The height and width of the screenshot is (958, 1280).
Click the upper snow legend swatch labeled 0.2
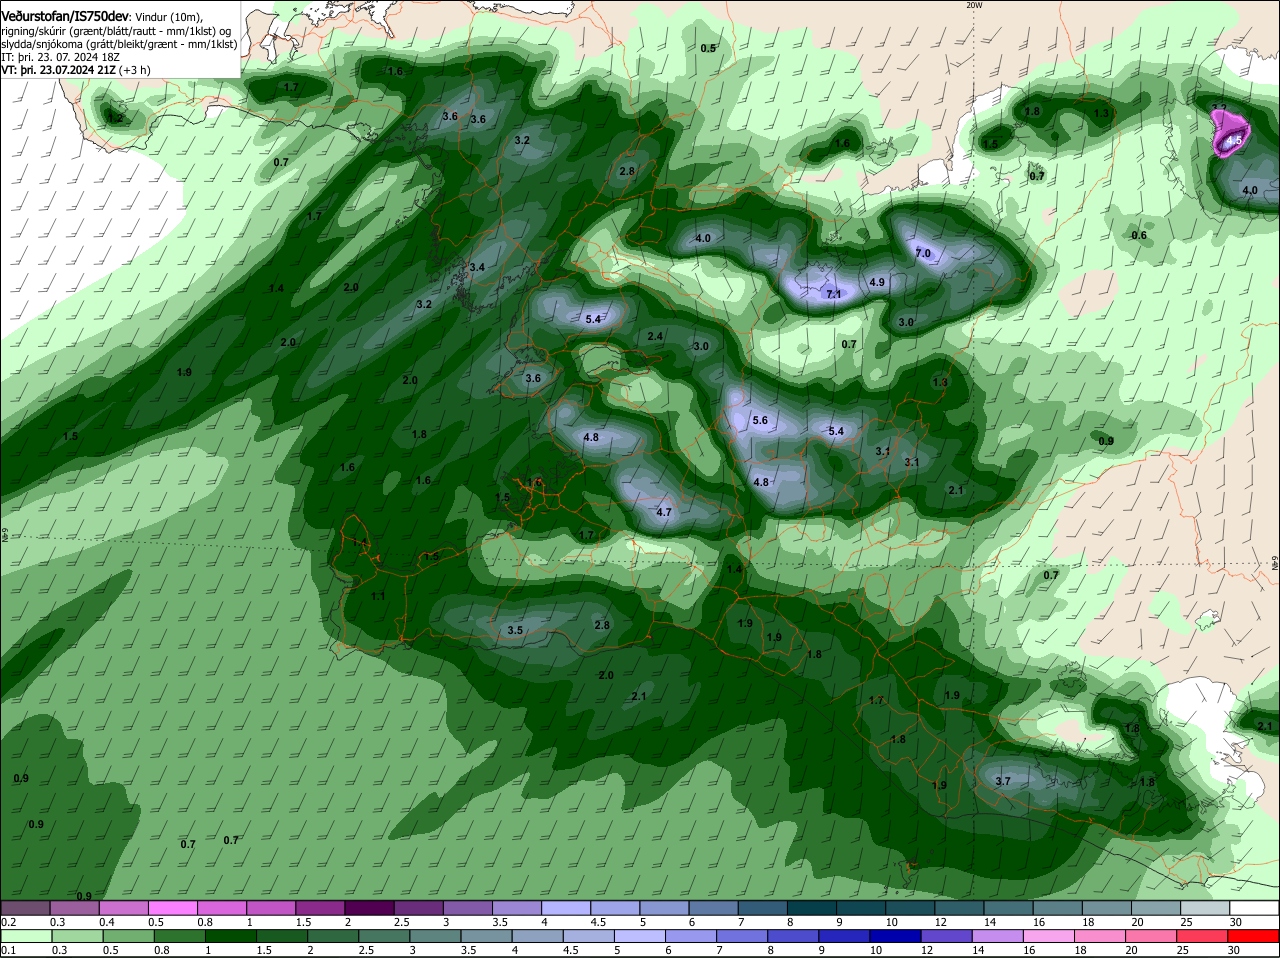(x=24, y=907)
